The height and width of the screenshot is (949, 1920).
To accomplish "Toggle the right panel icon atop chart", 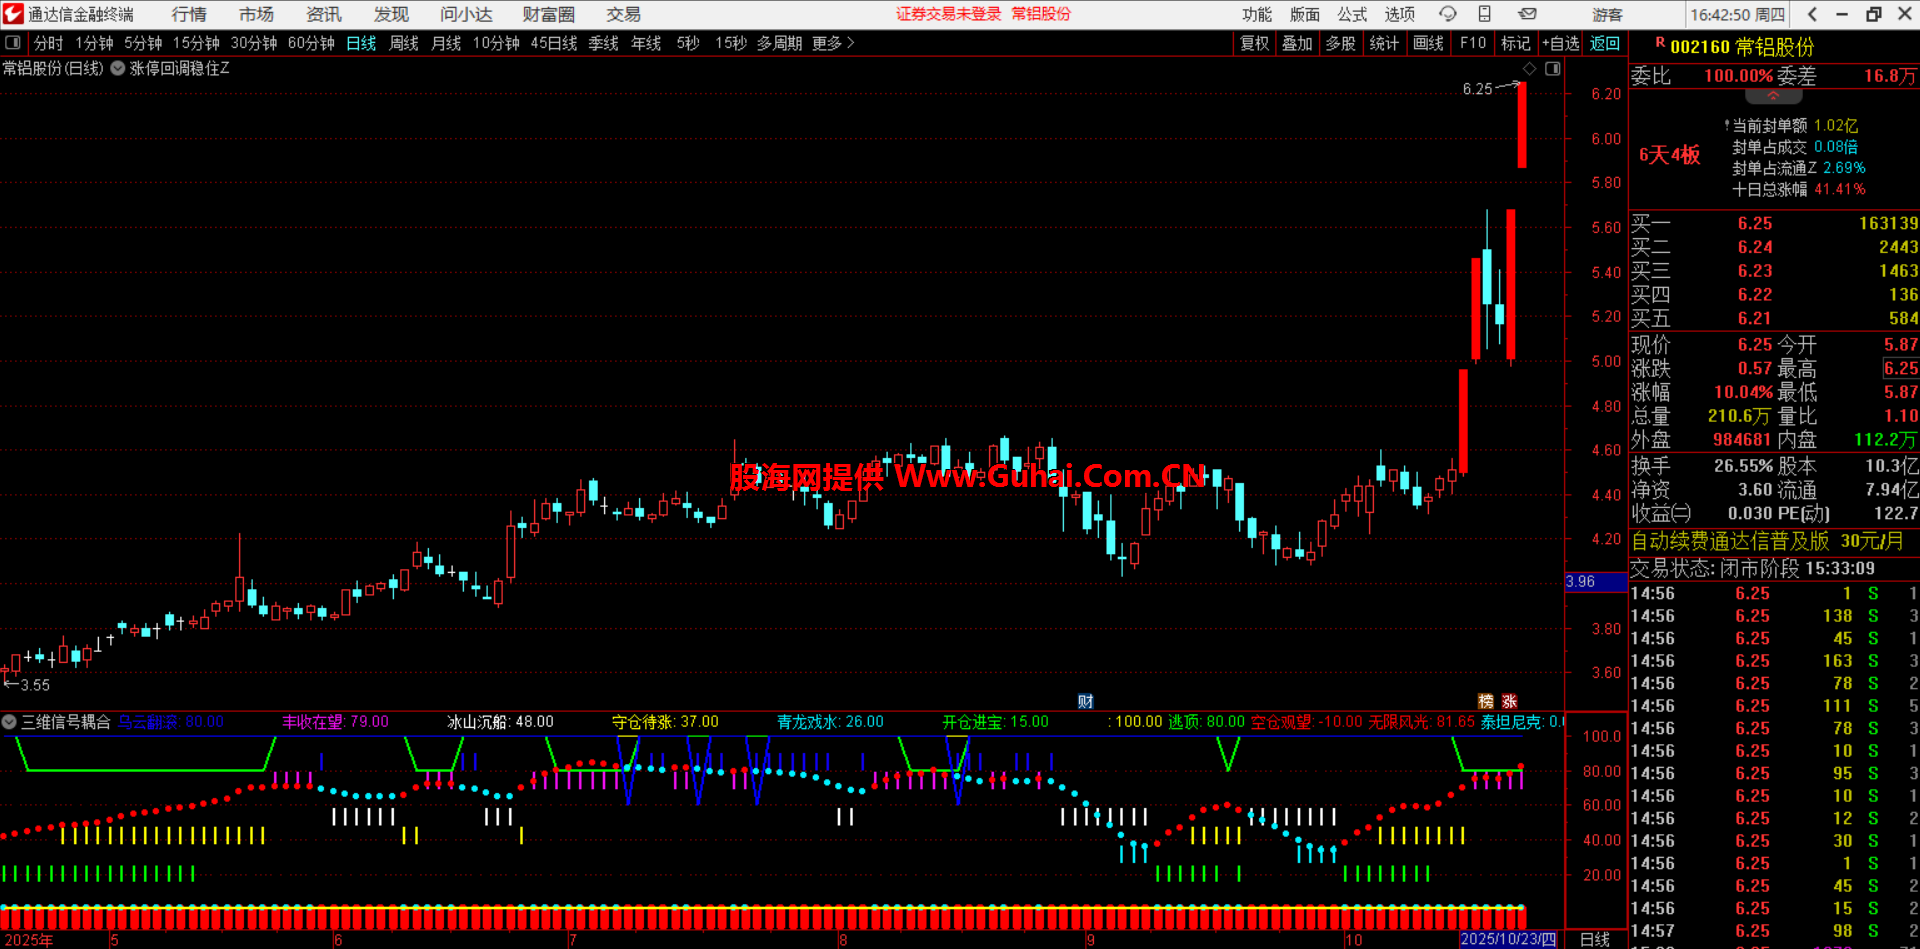I will point(1552,69).
